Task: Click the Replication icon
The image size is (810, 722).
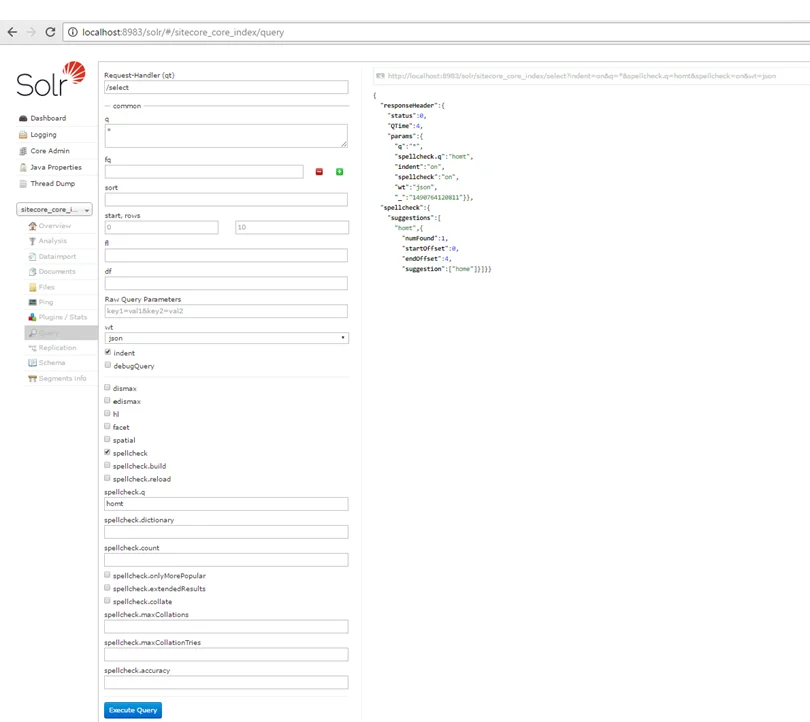Action: [x=33, y=348]
